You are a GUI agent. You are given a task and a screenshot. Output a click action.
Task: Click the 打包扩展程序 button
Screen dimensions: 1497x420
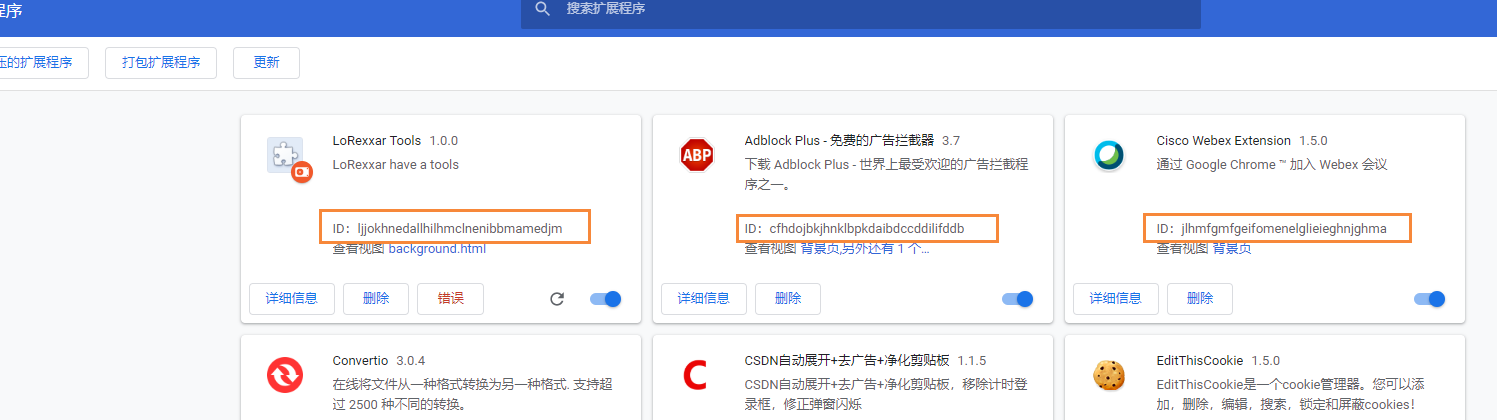click(x=161, y=62)
